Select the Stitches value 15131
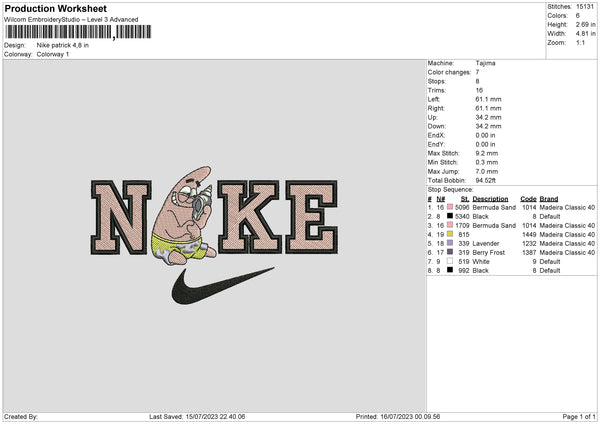The width and height of the screenshot is (600, 424). [585, 7]
